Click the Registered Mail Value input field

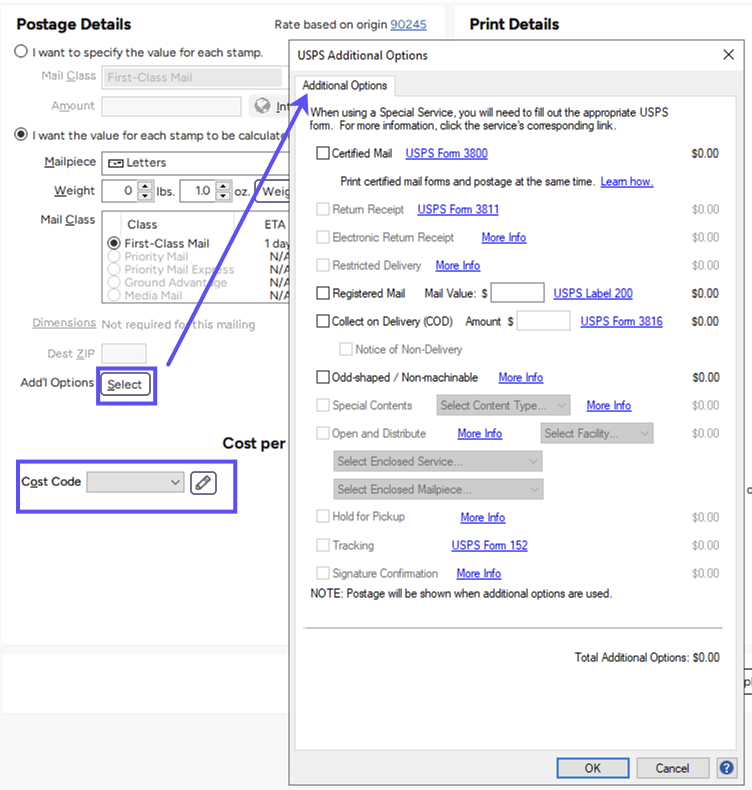tap(518, 292)
